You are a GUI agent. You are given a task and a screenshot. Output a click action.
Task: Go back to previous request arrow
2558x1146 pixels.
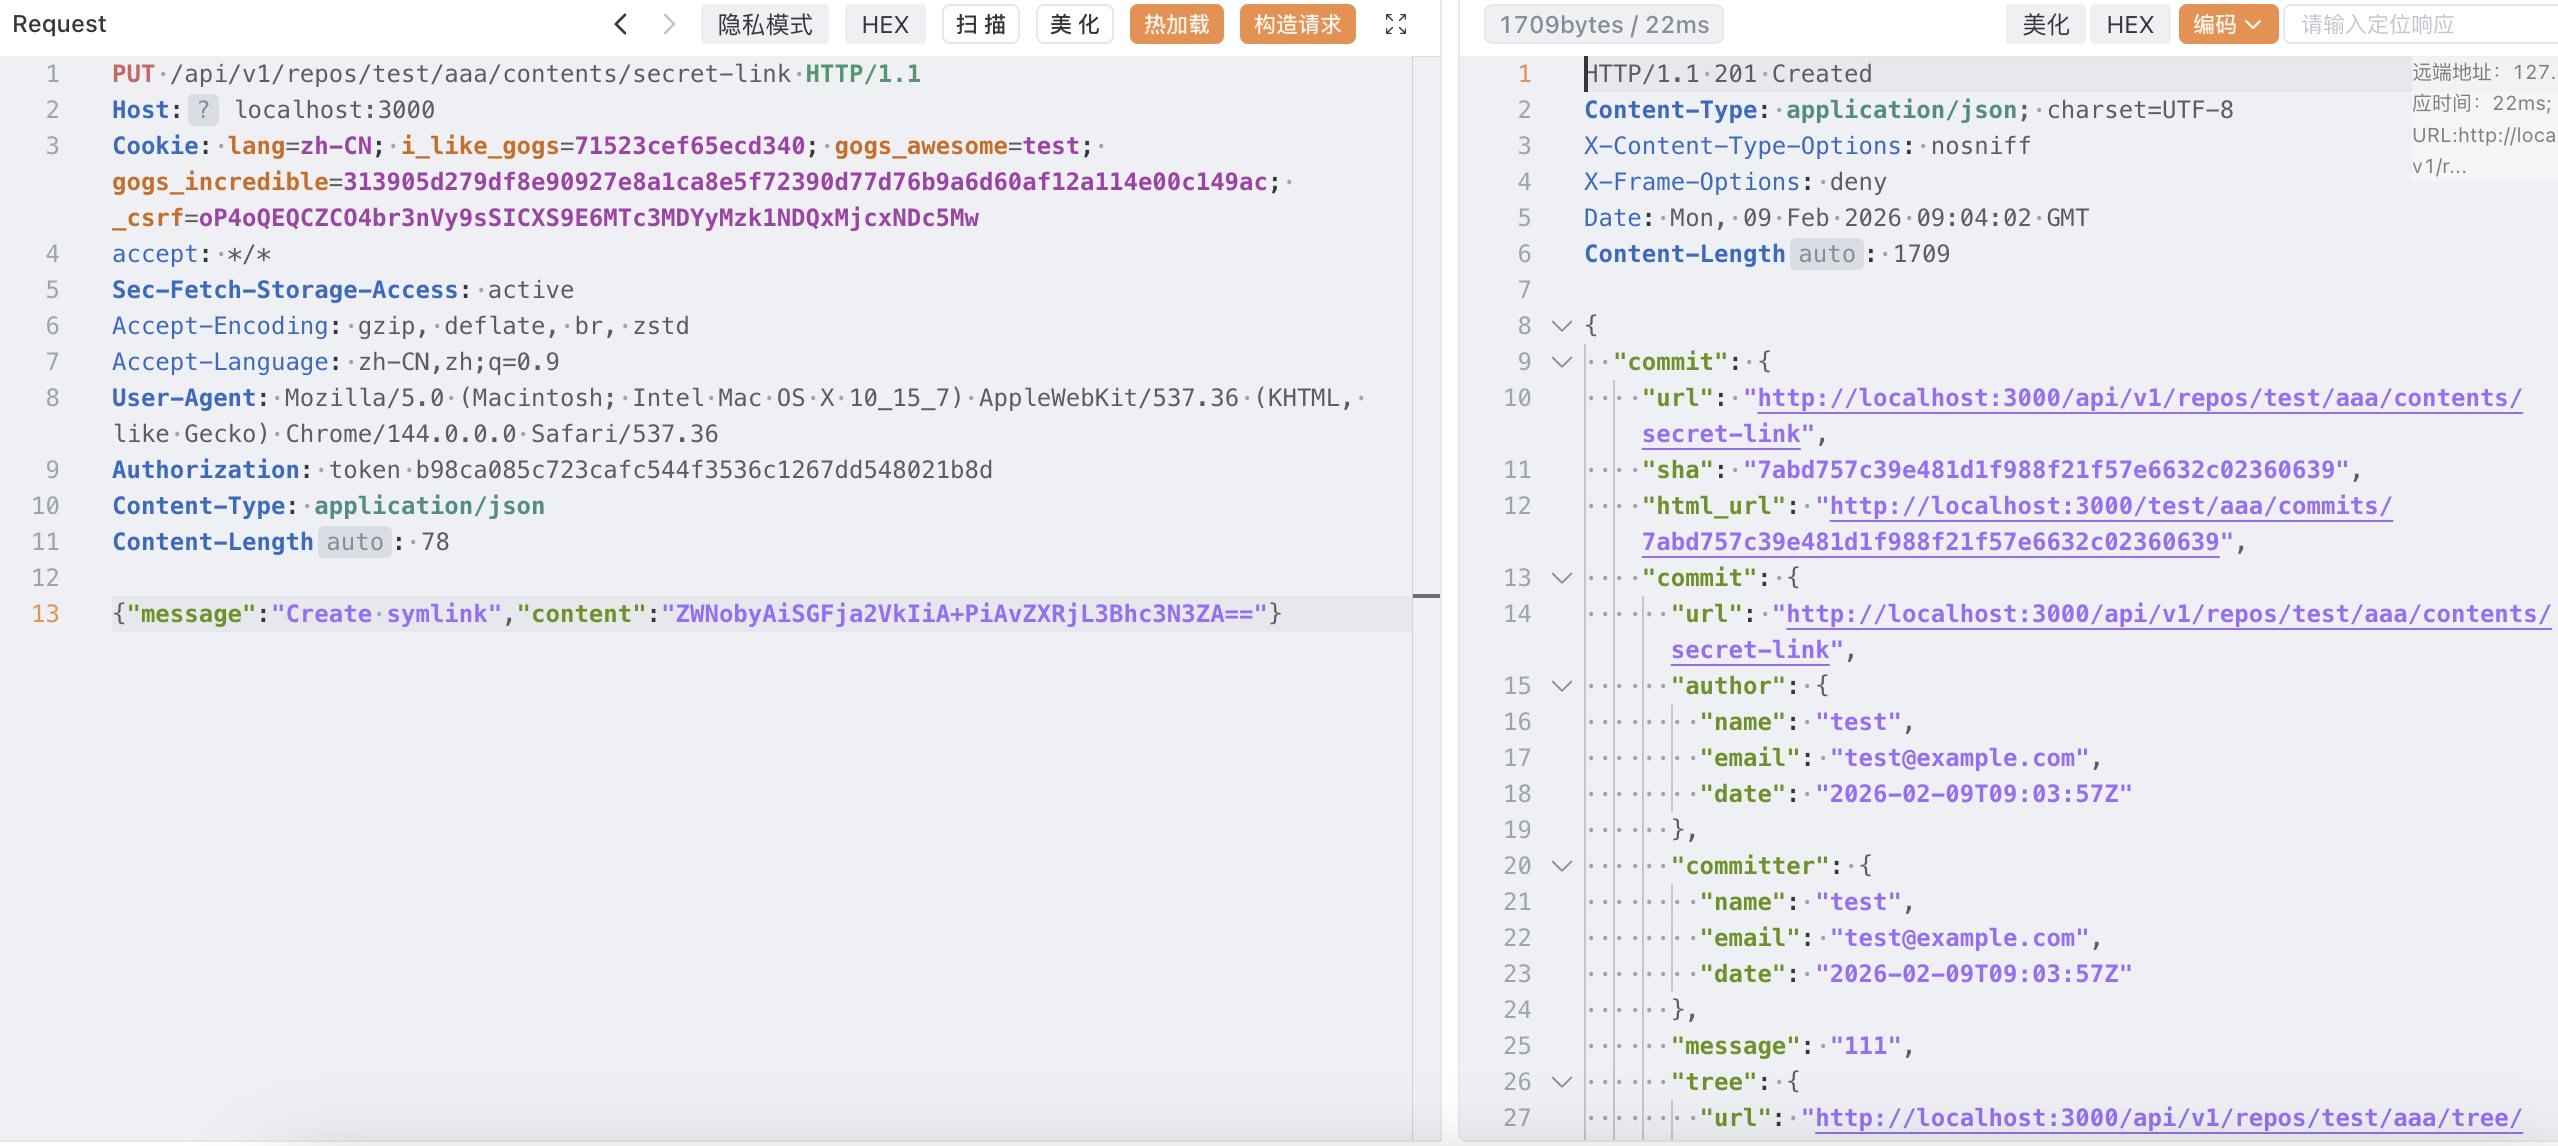[x=621, y=24]
